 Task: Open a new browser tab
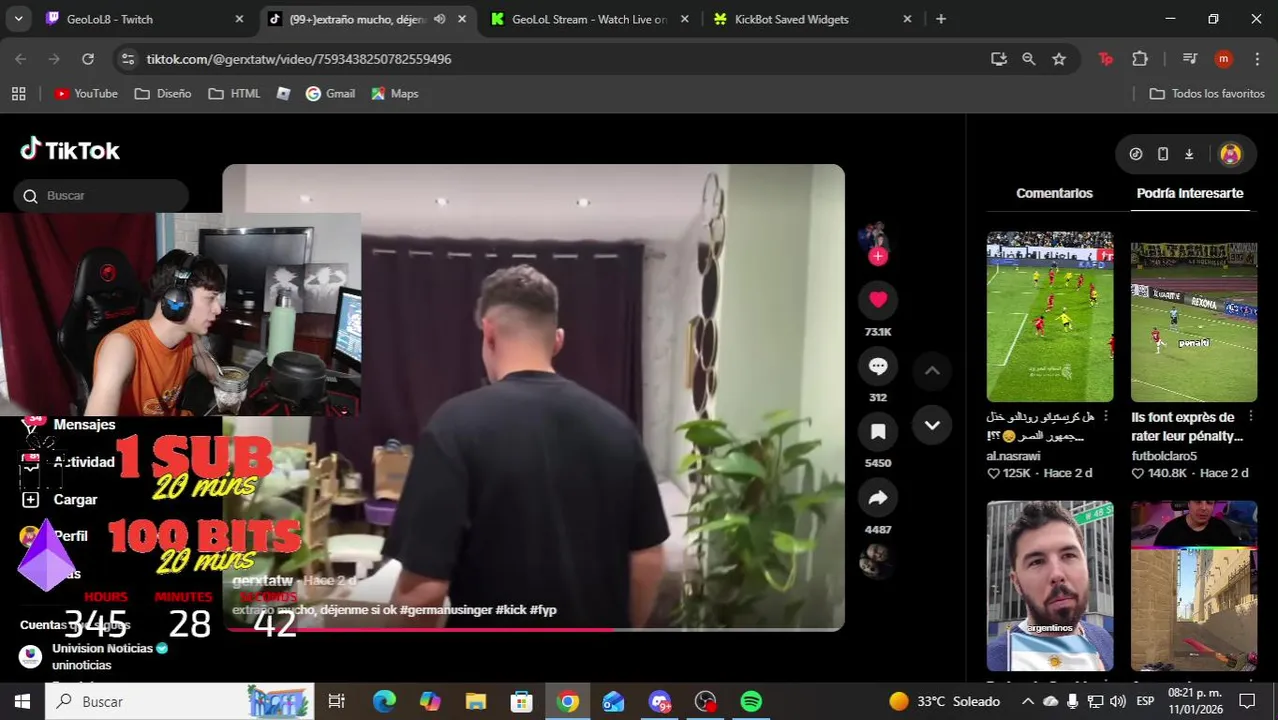[x=941, y=19]
